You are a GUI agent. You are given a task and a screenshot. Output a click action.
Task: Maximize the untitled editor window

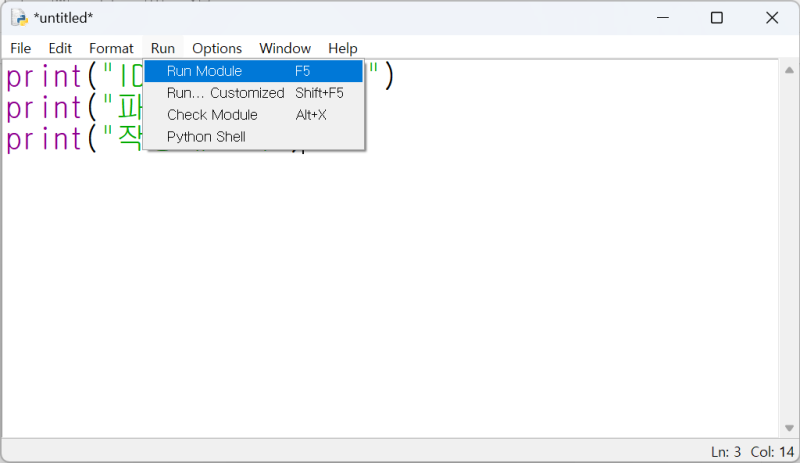(717, 18)
